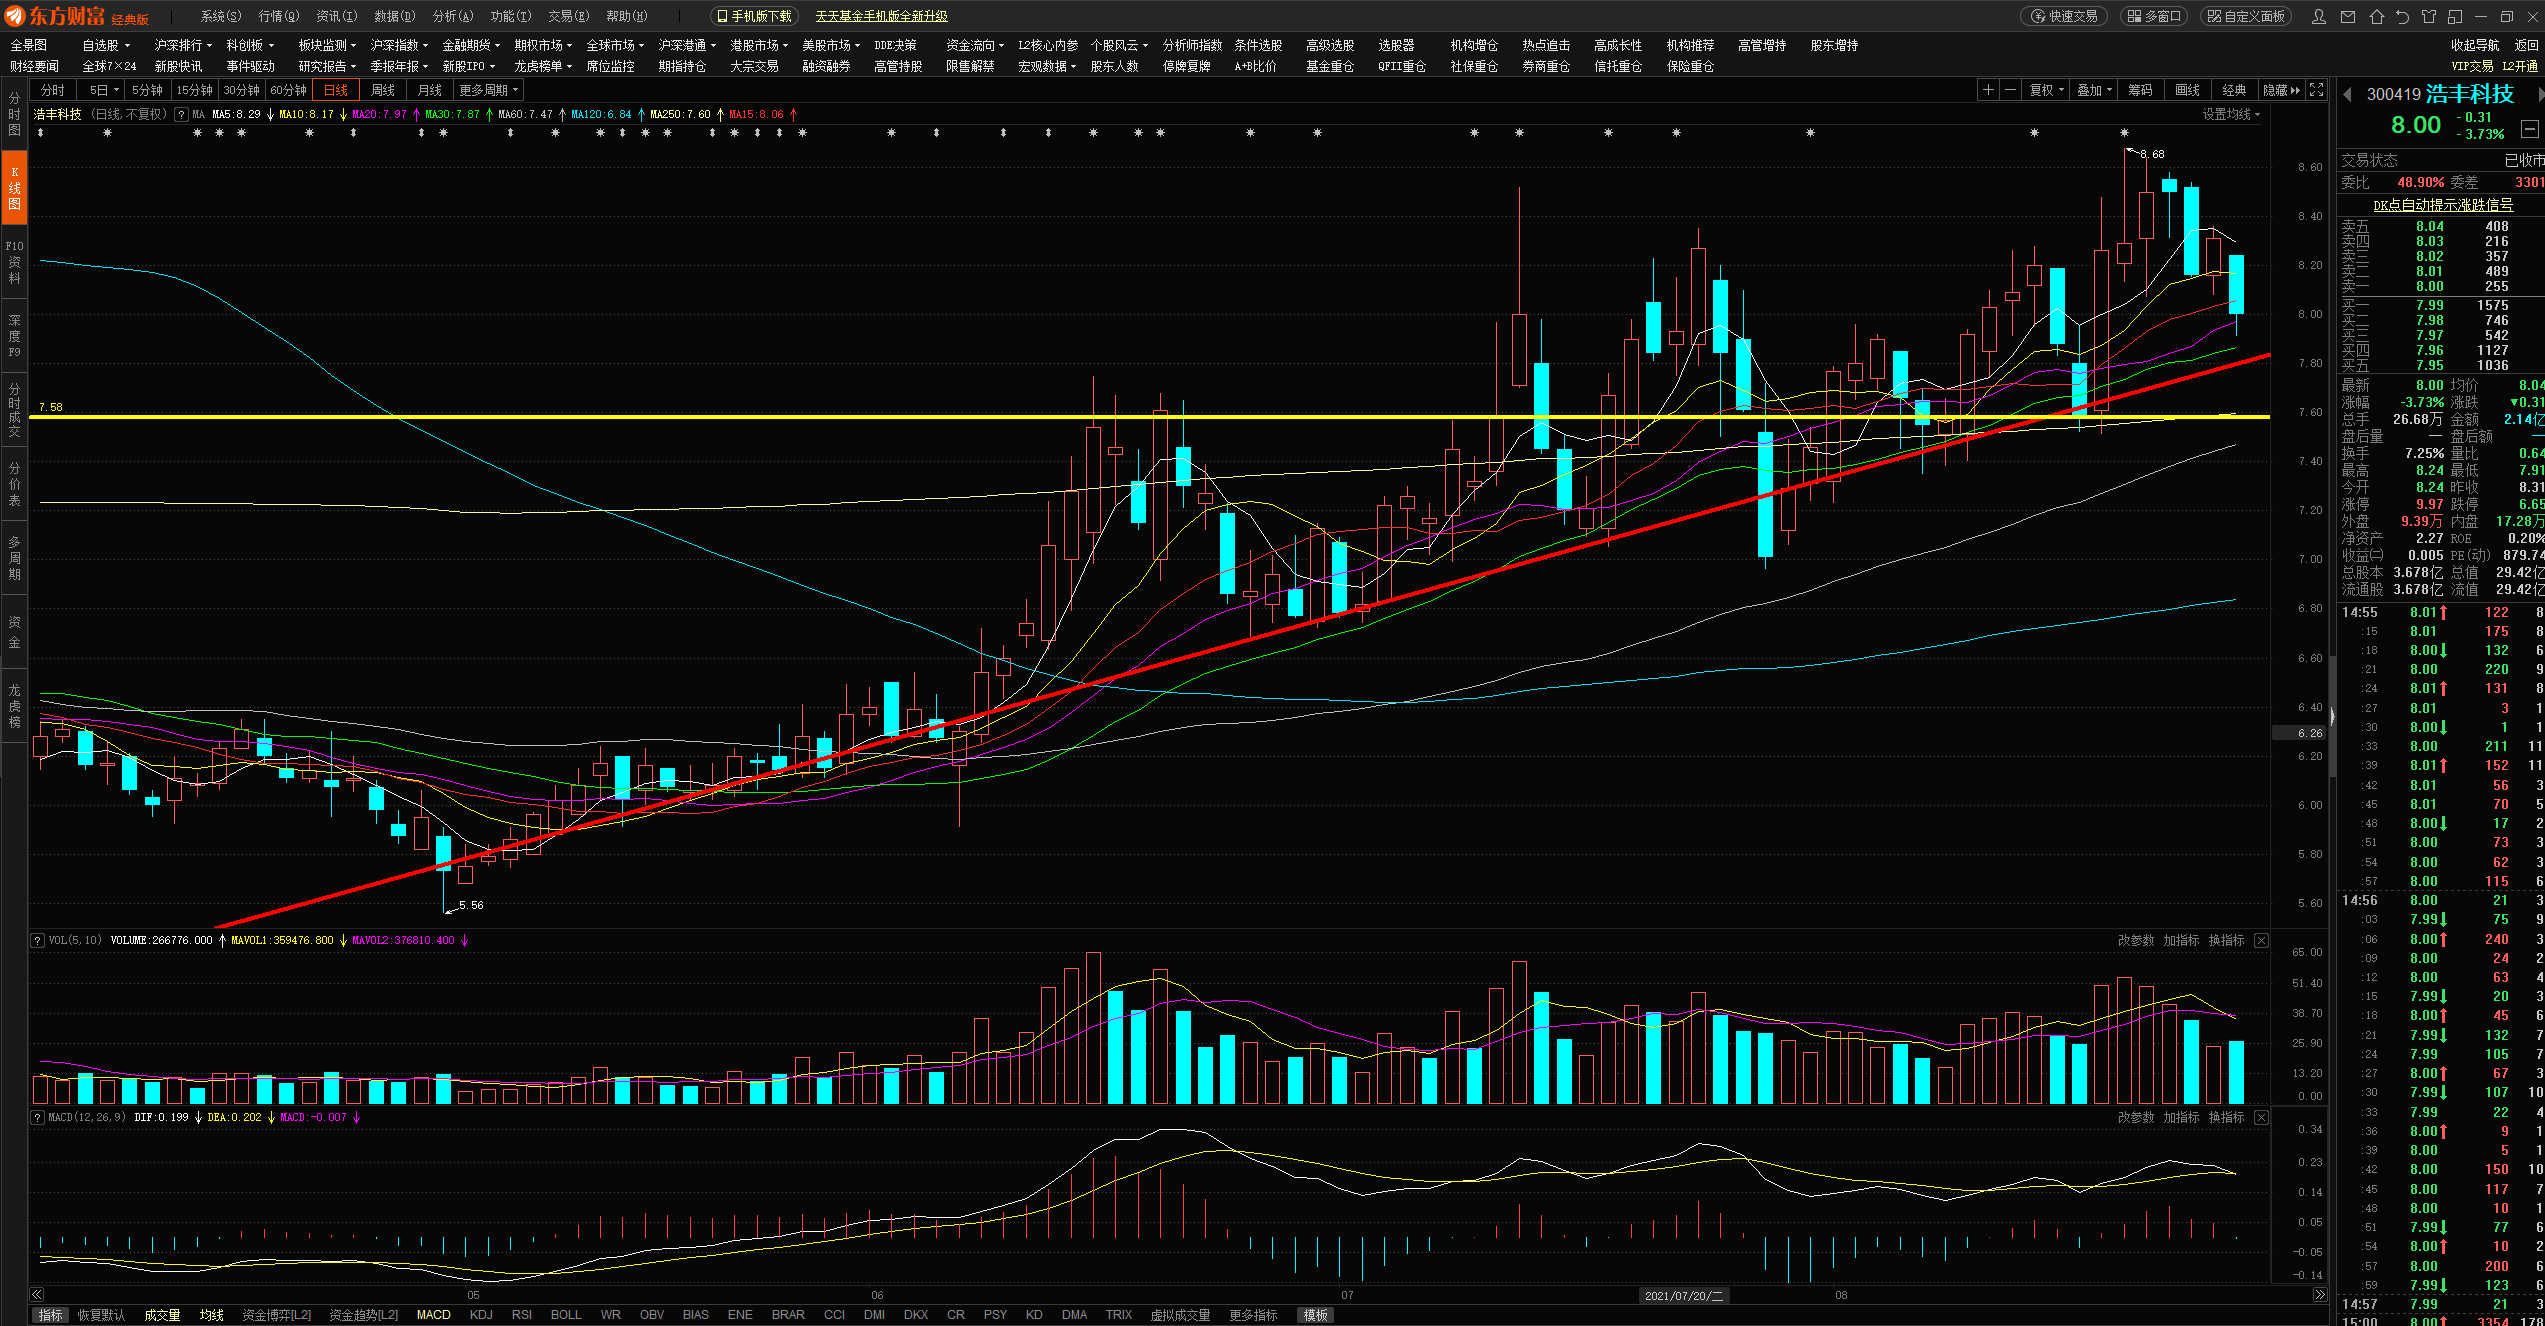This screenshot has height=1326, width=2545.
Task: Open DK点自动提示涨跌信号 link
Action: click(x=2442, y=204)
